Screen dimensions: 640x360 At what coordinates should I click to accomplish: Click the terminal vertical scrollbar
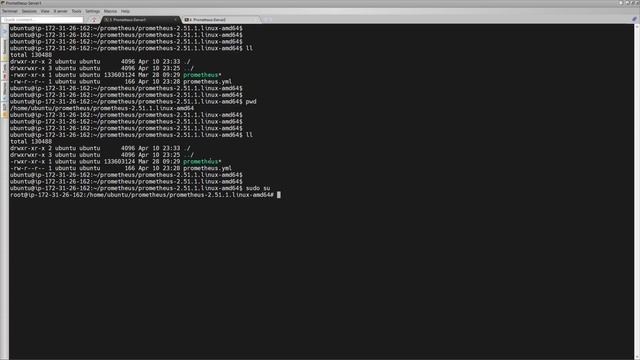tap(636, 191)
